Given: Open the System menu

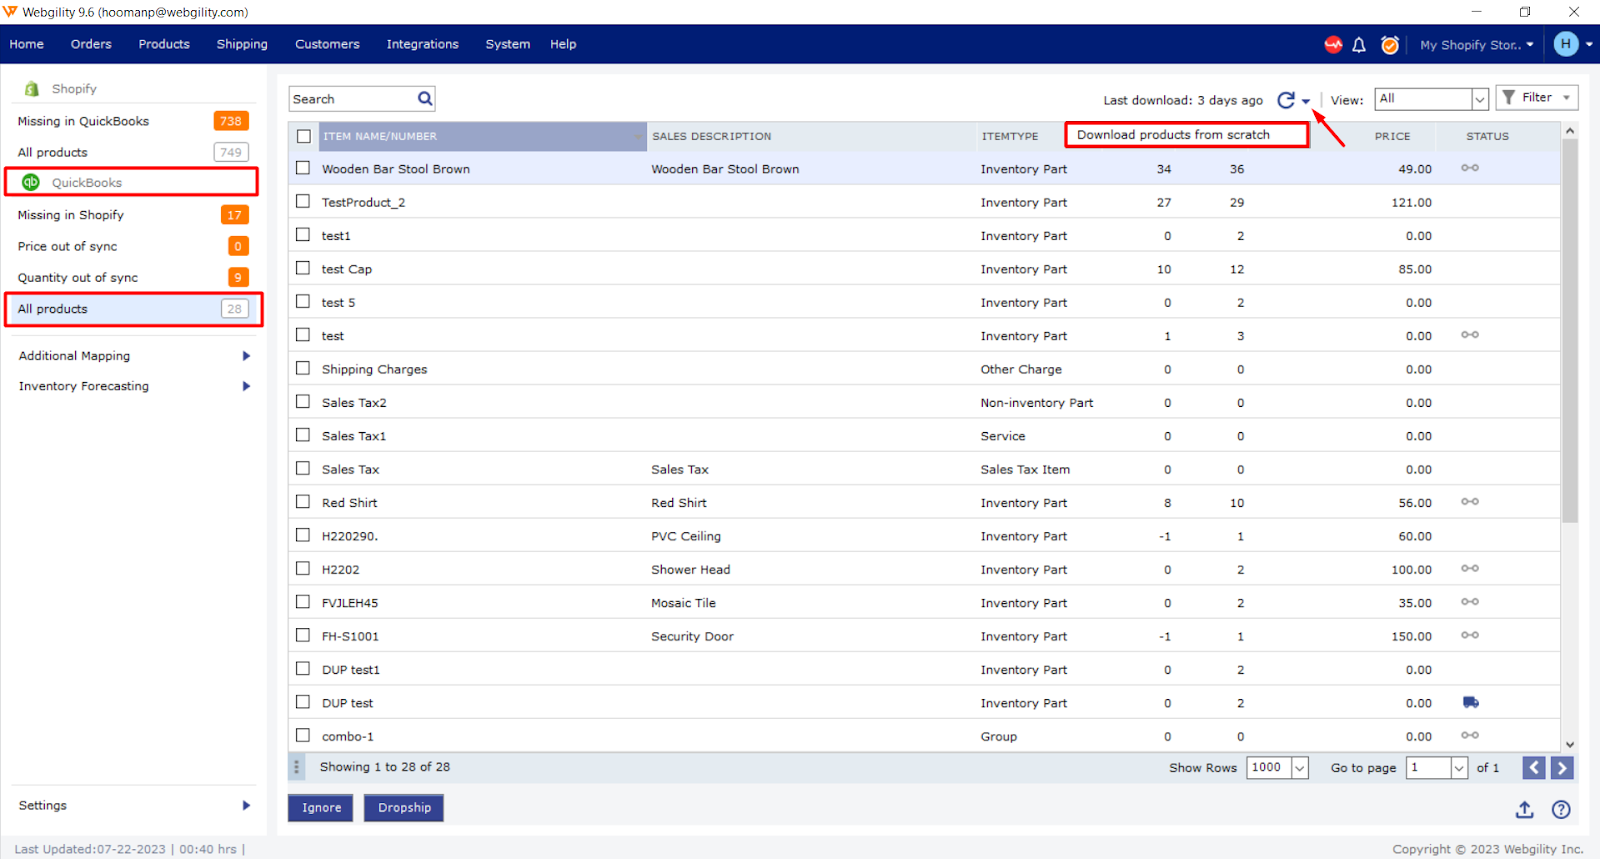Looking at the screenshot, I should pyautogui.click(x=508, y=44).
